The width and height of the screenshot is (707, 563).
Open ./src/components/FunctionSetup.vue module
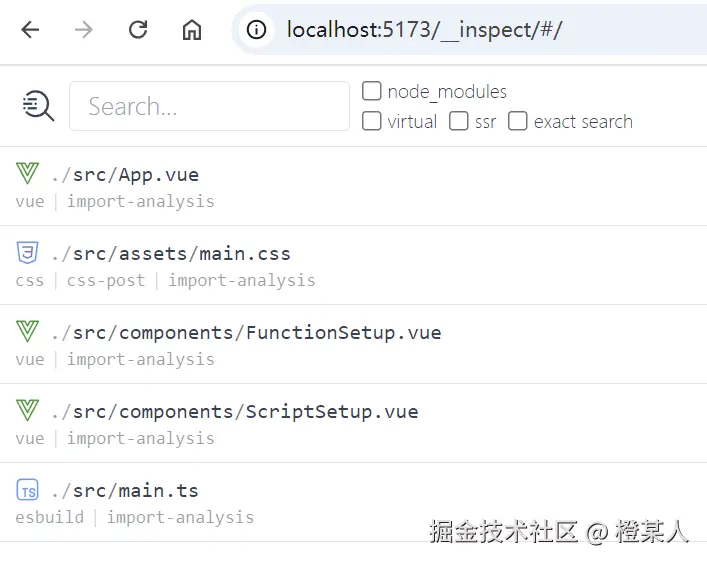coord(354,344)
